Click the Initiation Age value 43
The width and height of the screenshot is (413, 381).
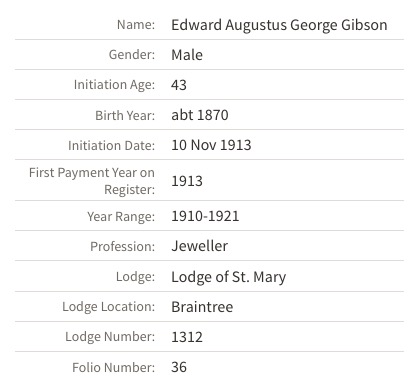coord(179,85)
